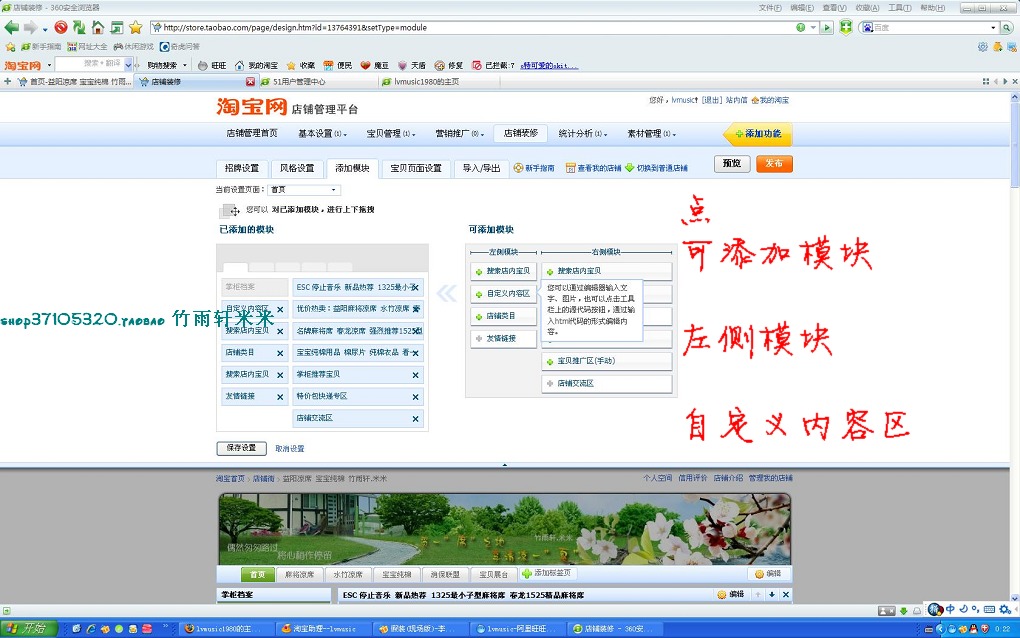Remove the 店铺类目 added module

(280, 353)
